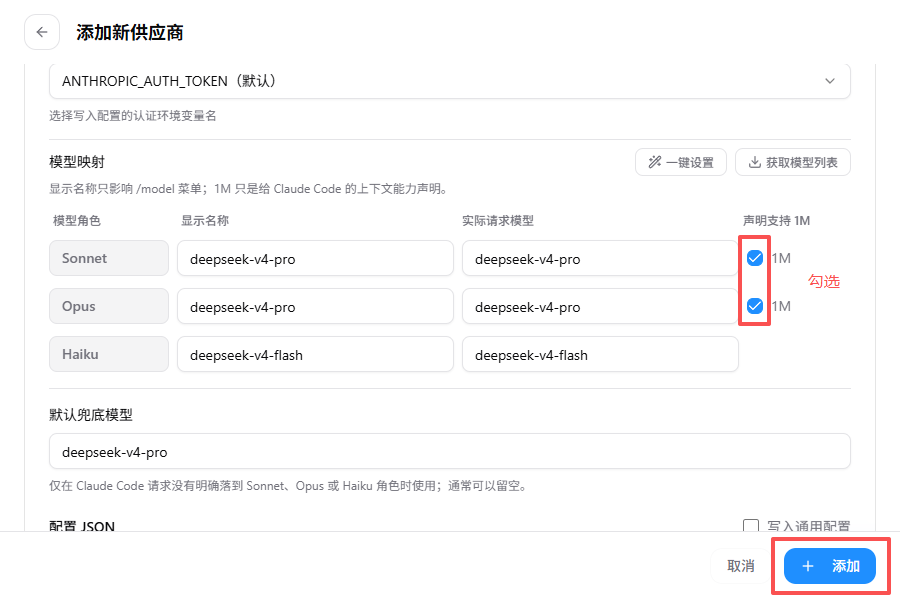Click the 取消 cancel button

pyautogui.click(x=740, y=566)
